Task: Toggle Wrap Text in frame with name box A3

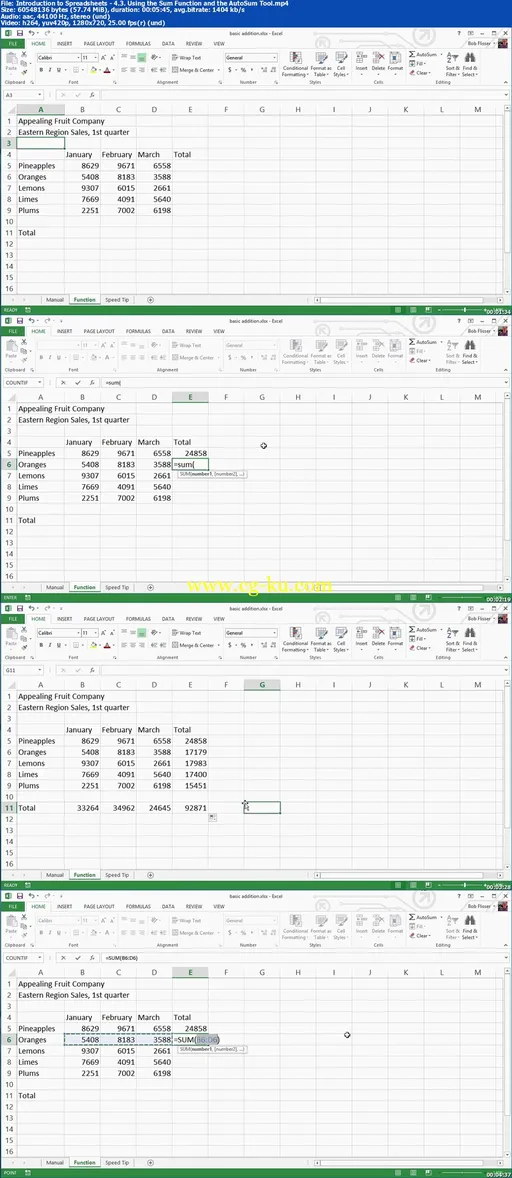Action: [186, 58]
